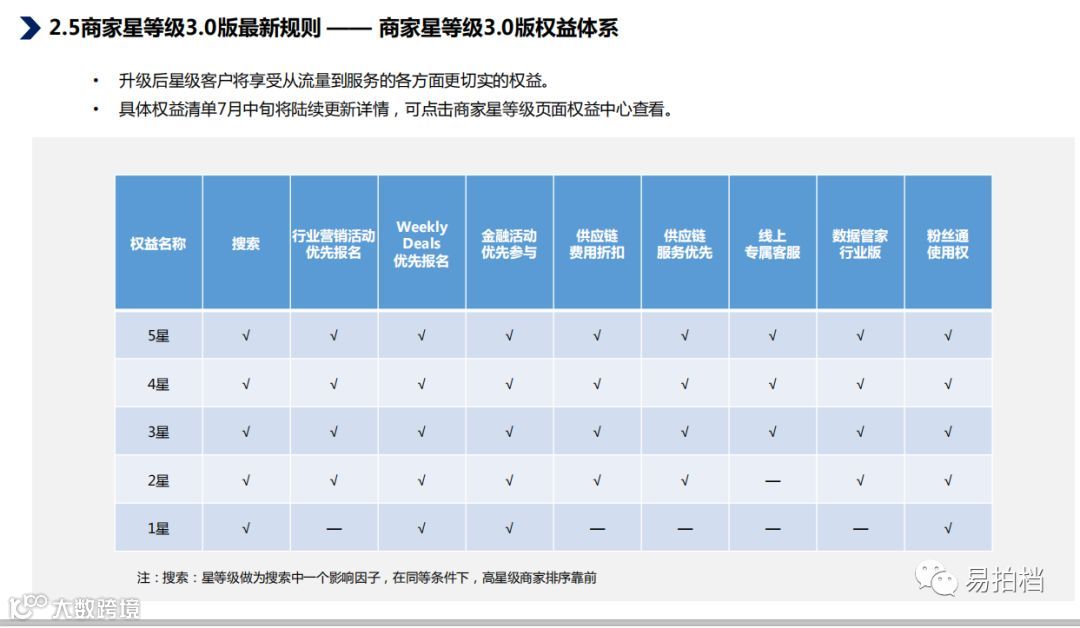Image resolution: width=1080 pixels, height=628 pixels.
Task: Click the 5星 checkmark under 搜索
Action: (246, 335)
